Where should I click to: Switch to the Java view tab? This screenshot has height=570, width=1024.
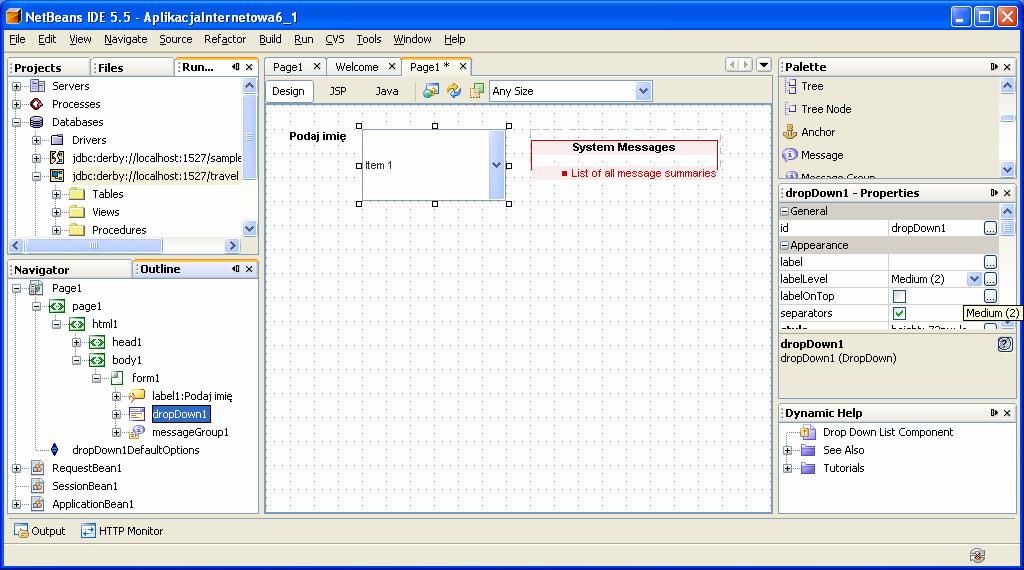click(387, 91)
